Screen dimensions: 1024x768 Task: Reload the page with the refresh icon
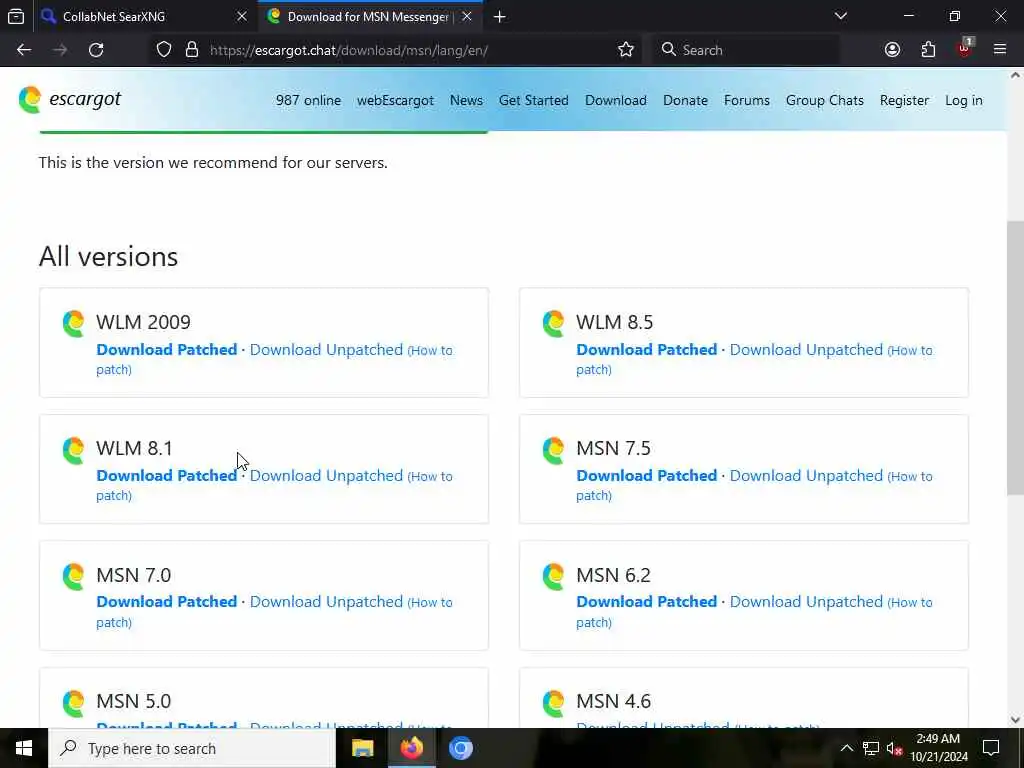[96, 50]
